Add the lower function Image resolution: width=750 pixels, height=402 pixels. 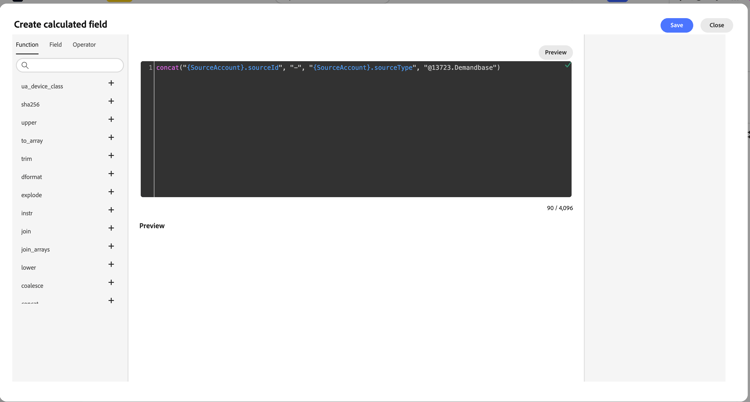111,265
